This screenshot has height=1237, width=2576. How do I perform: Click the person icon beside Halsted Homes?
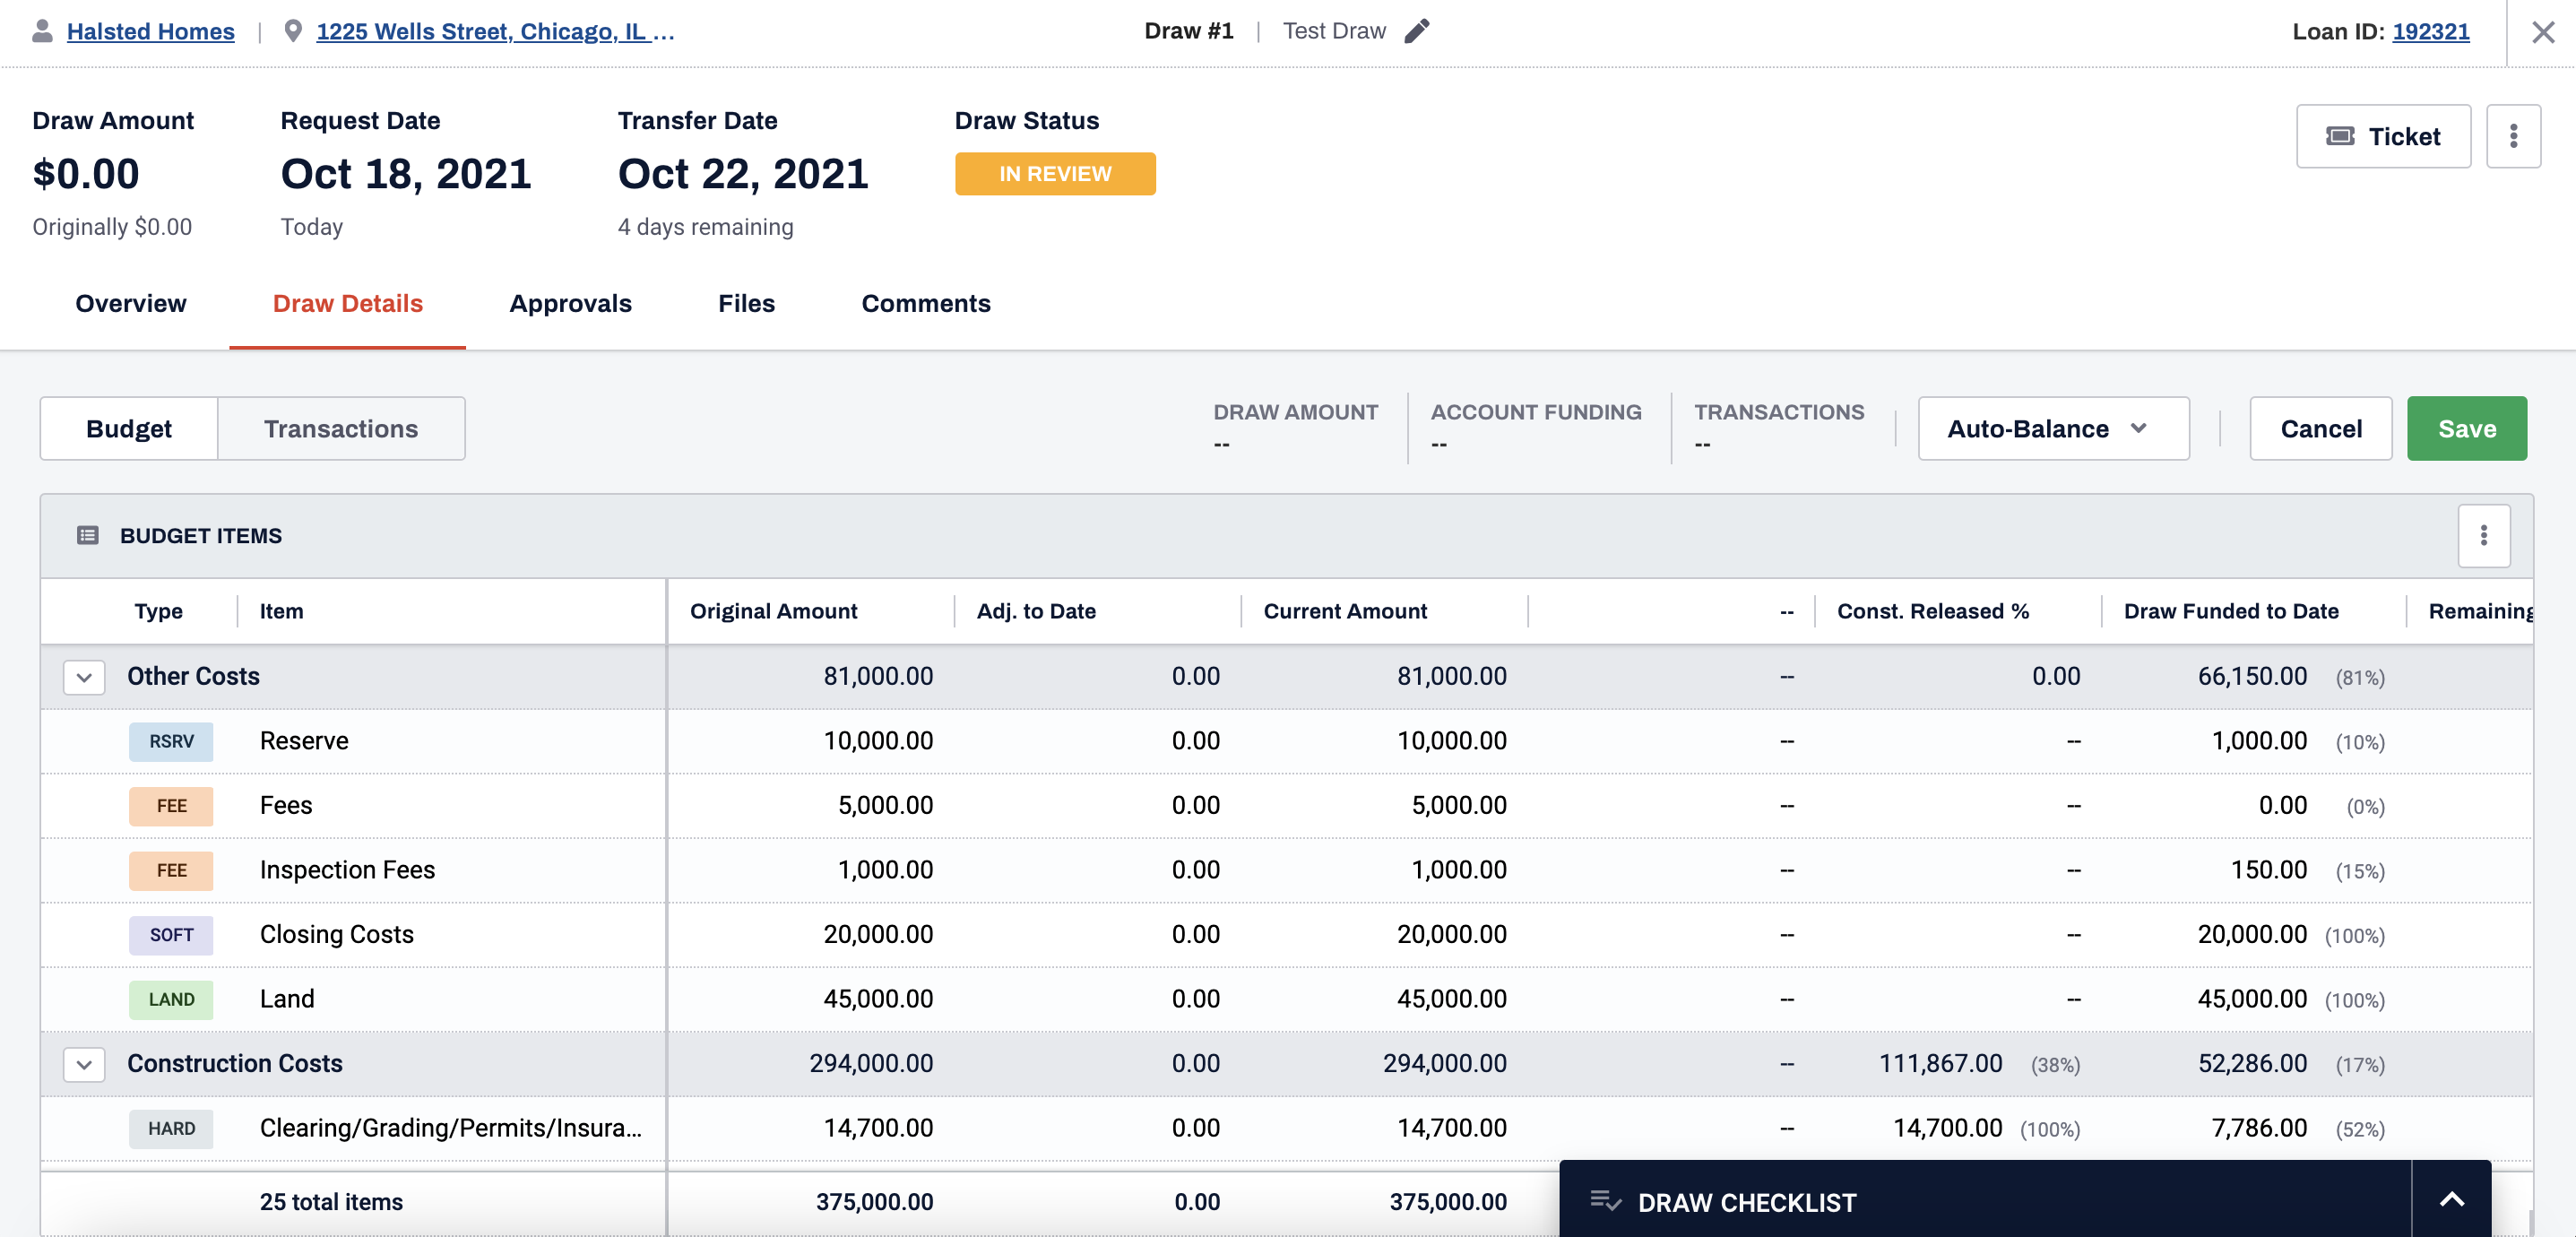click(42, 31)
